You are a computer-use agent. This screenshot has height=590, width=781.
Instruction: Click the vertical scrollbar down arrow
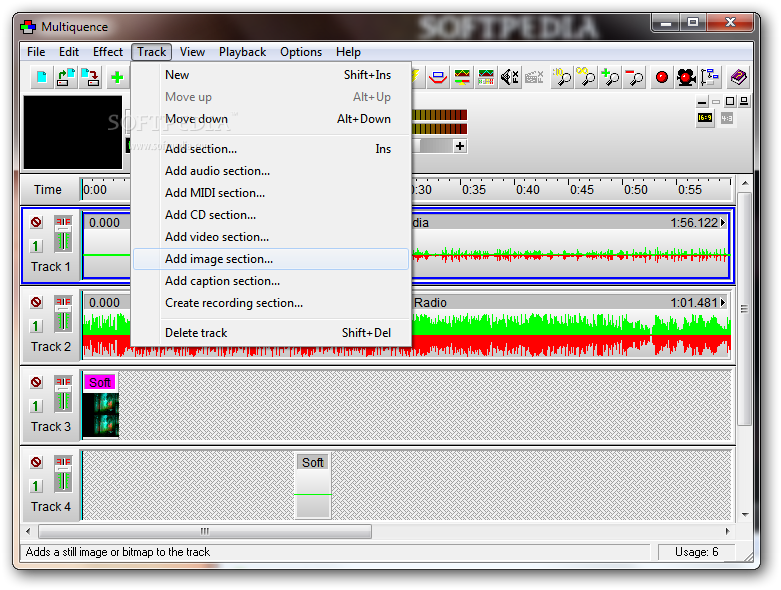(x=745, y=514)
